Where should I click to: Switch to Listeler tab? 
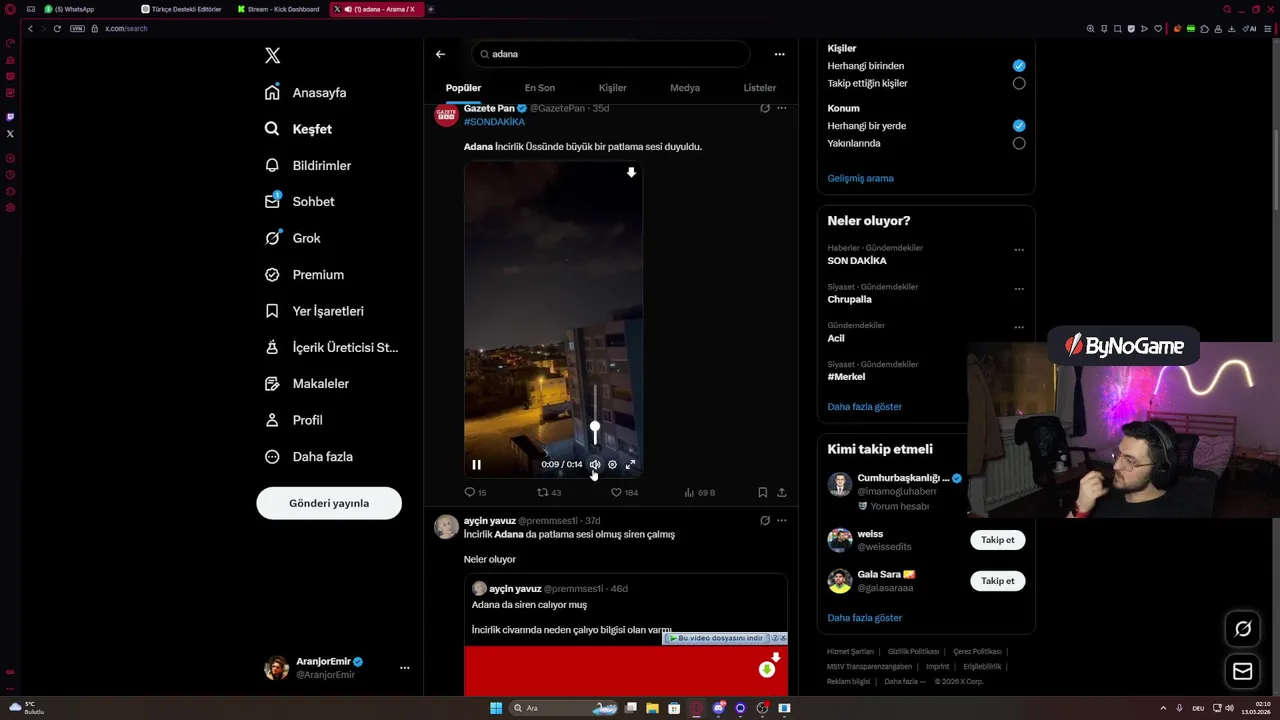[x=759, y=88]
